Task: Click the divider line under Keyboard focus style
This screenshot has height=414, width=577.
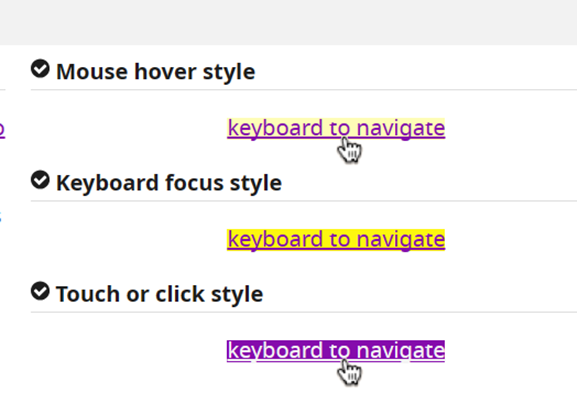Action: coord(304,201)
